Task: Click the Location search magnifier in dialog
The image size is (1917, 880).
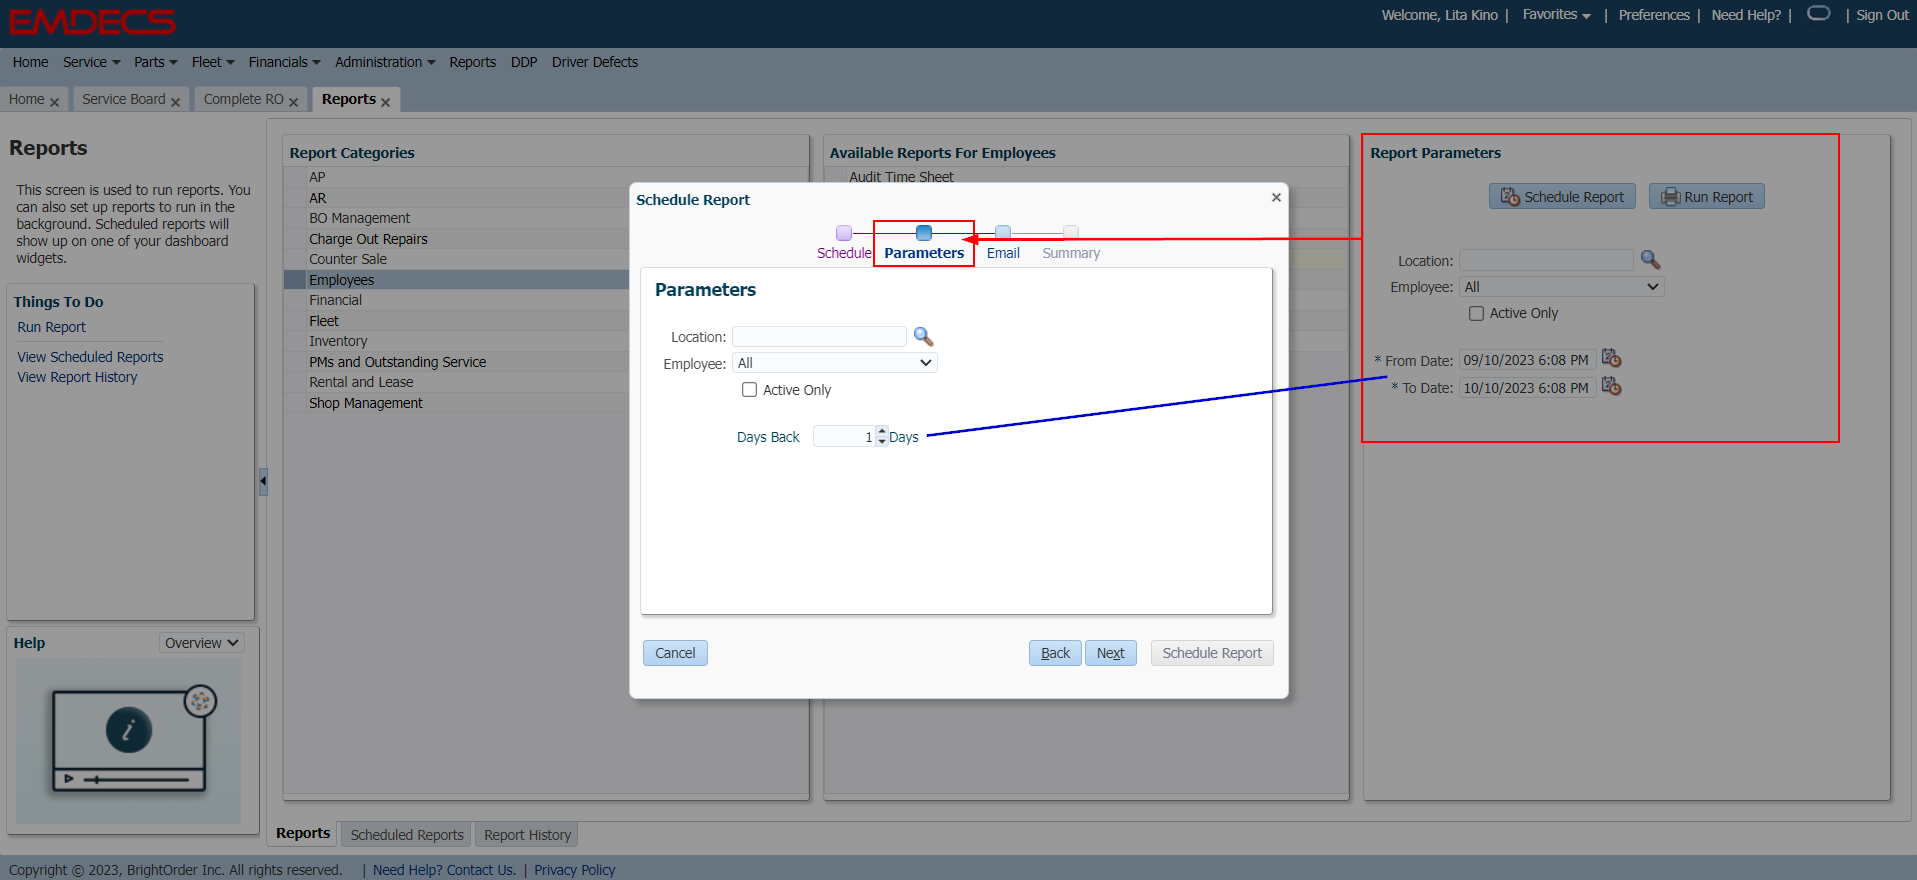Action: [923, 337]
